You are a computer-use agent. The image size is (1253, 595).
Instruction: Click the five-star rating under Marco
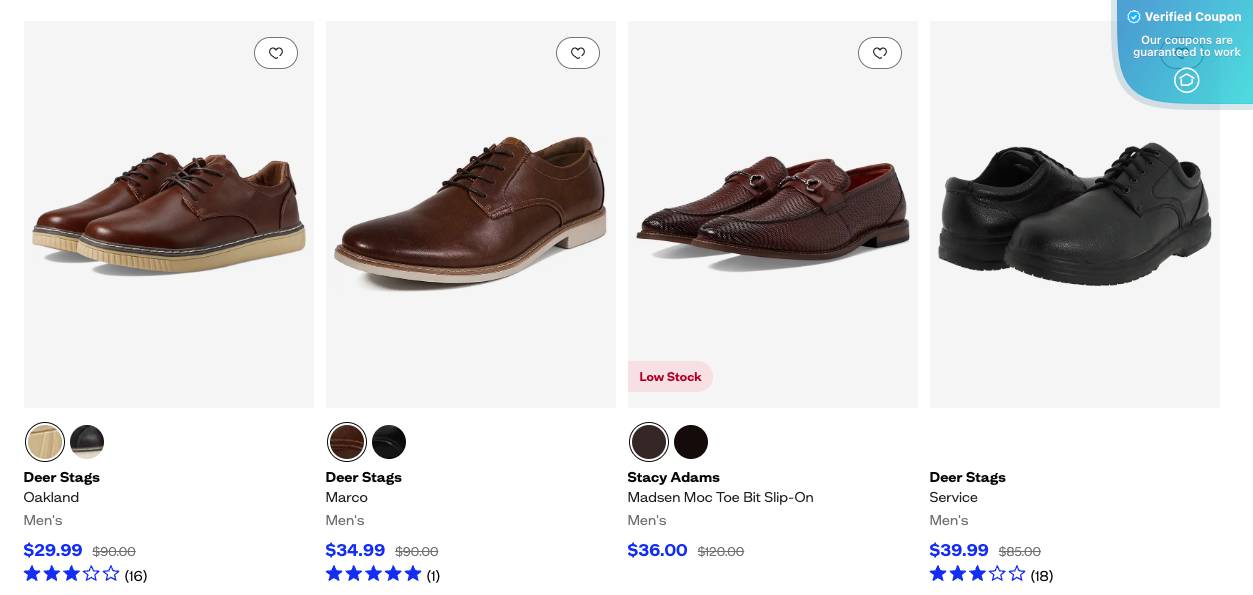click(x=373, y=573)
